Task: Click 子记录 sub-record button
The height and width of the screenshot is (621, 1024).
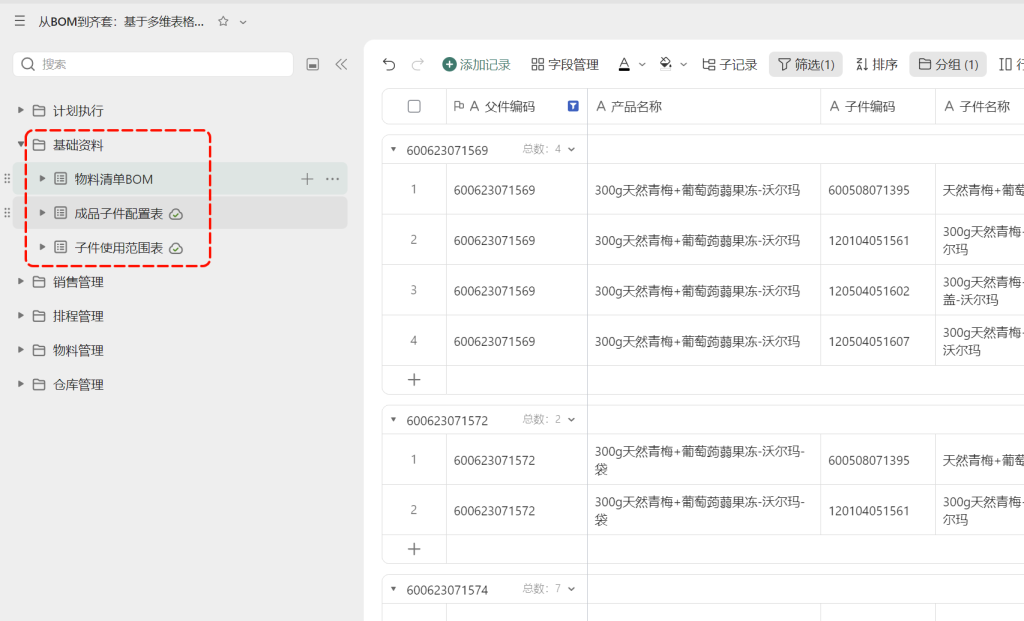Action: coord(729,64)
